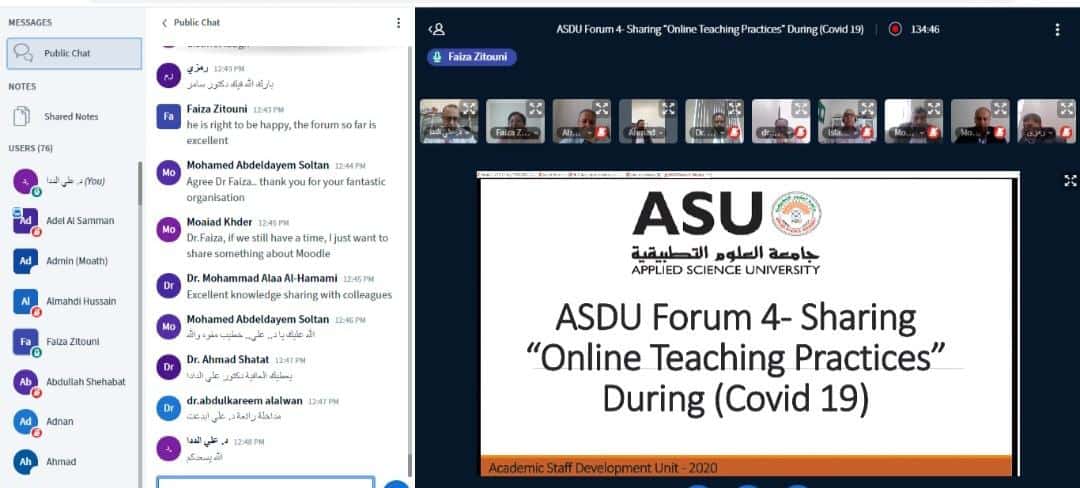Click the USERS (76) heading
This screenshot has height=488, width=1080.
[x=30, y=148]
